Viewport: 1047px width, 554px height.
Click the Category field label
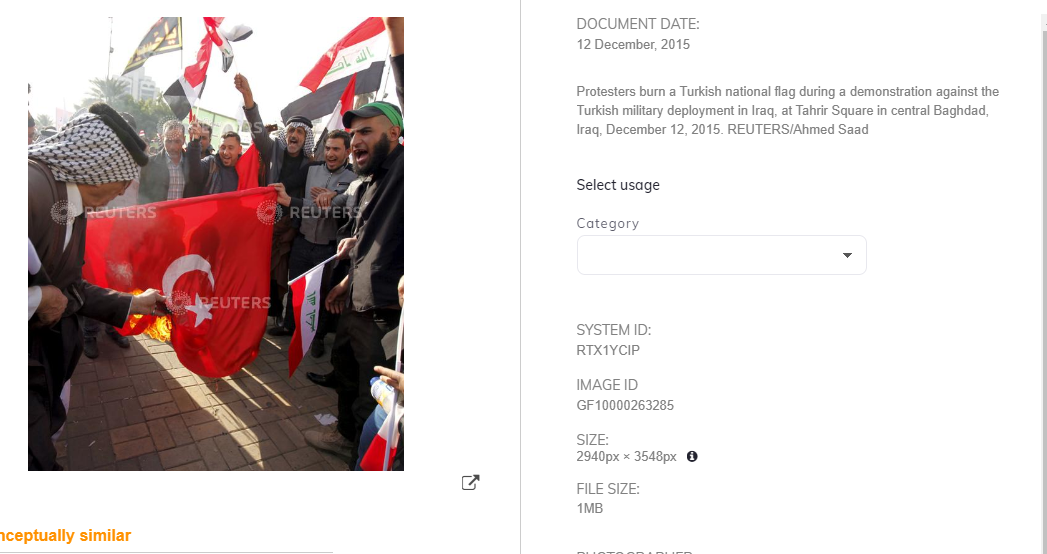click(x=608, y=224)
